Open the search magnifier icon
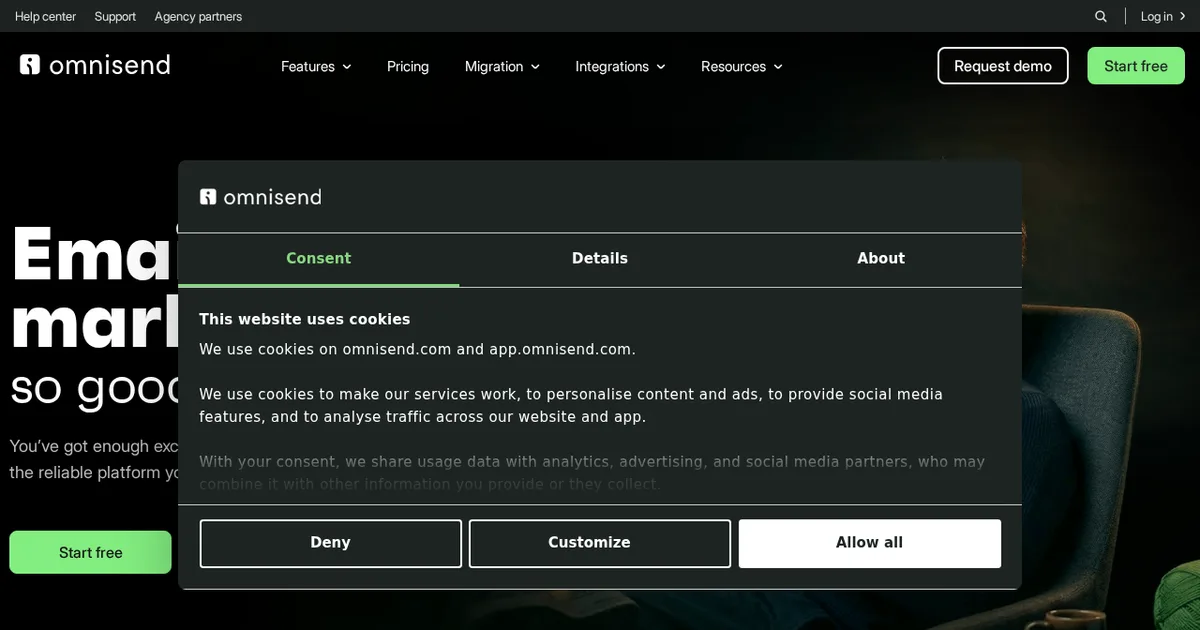The height and width of the screenshot is (630, 1200). [1101, 16]
